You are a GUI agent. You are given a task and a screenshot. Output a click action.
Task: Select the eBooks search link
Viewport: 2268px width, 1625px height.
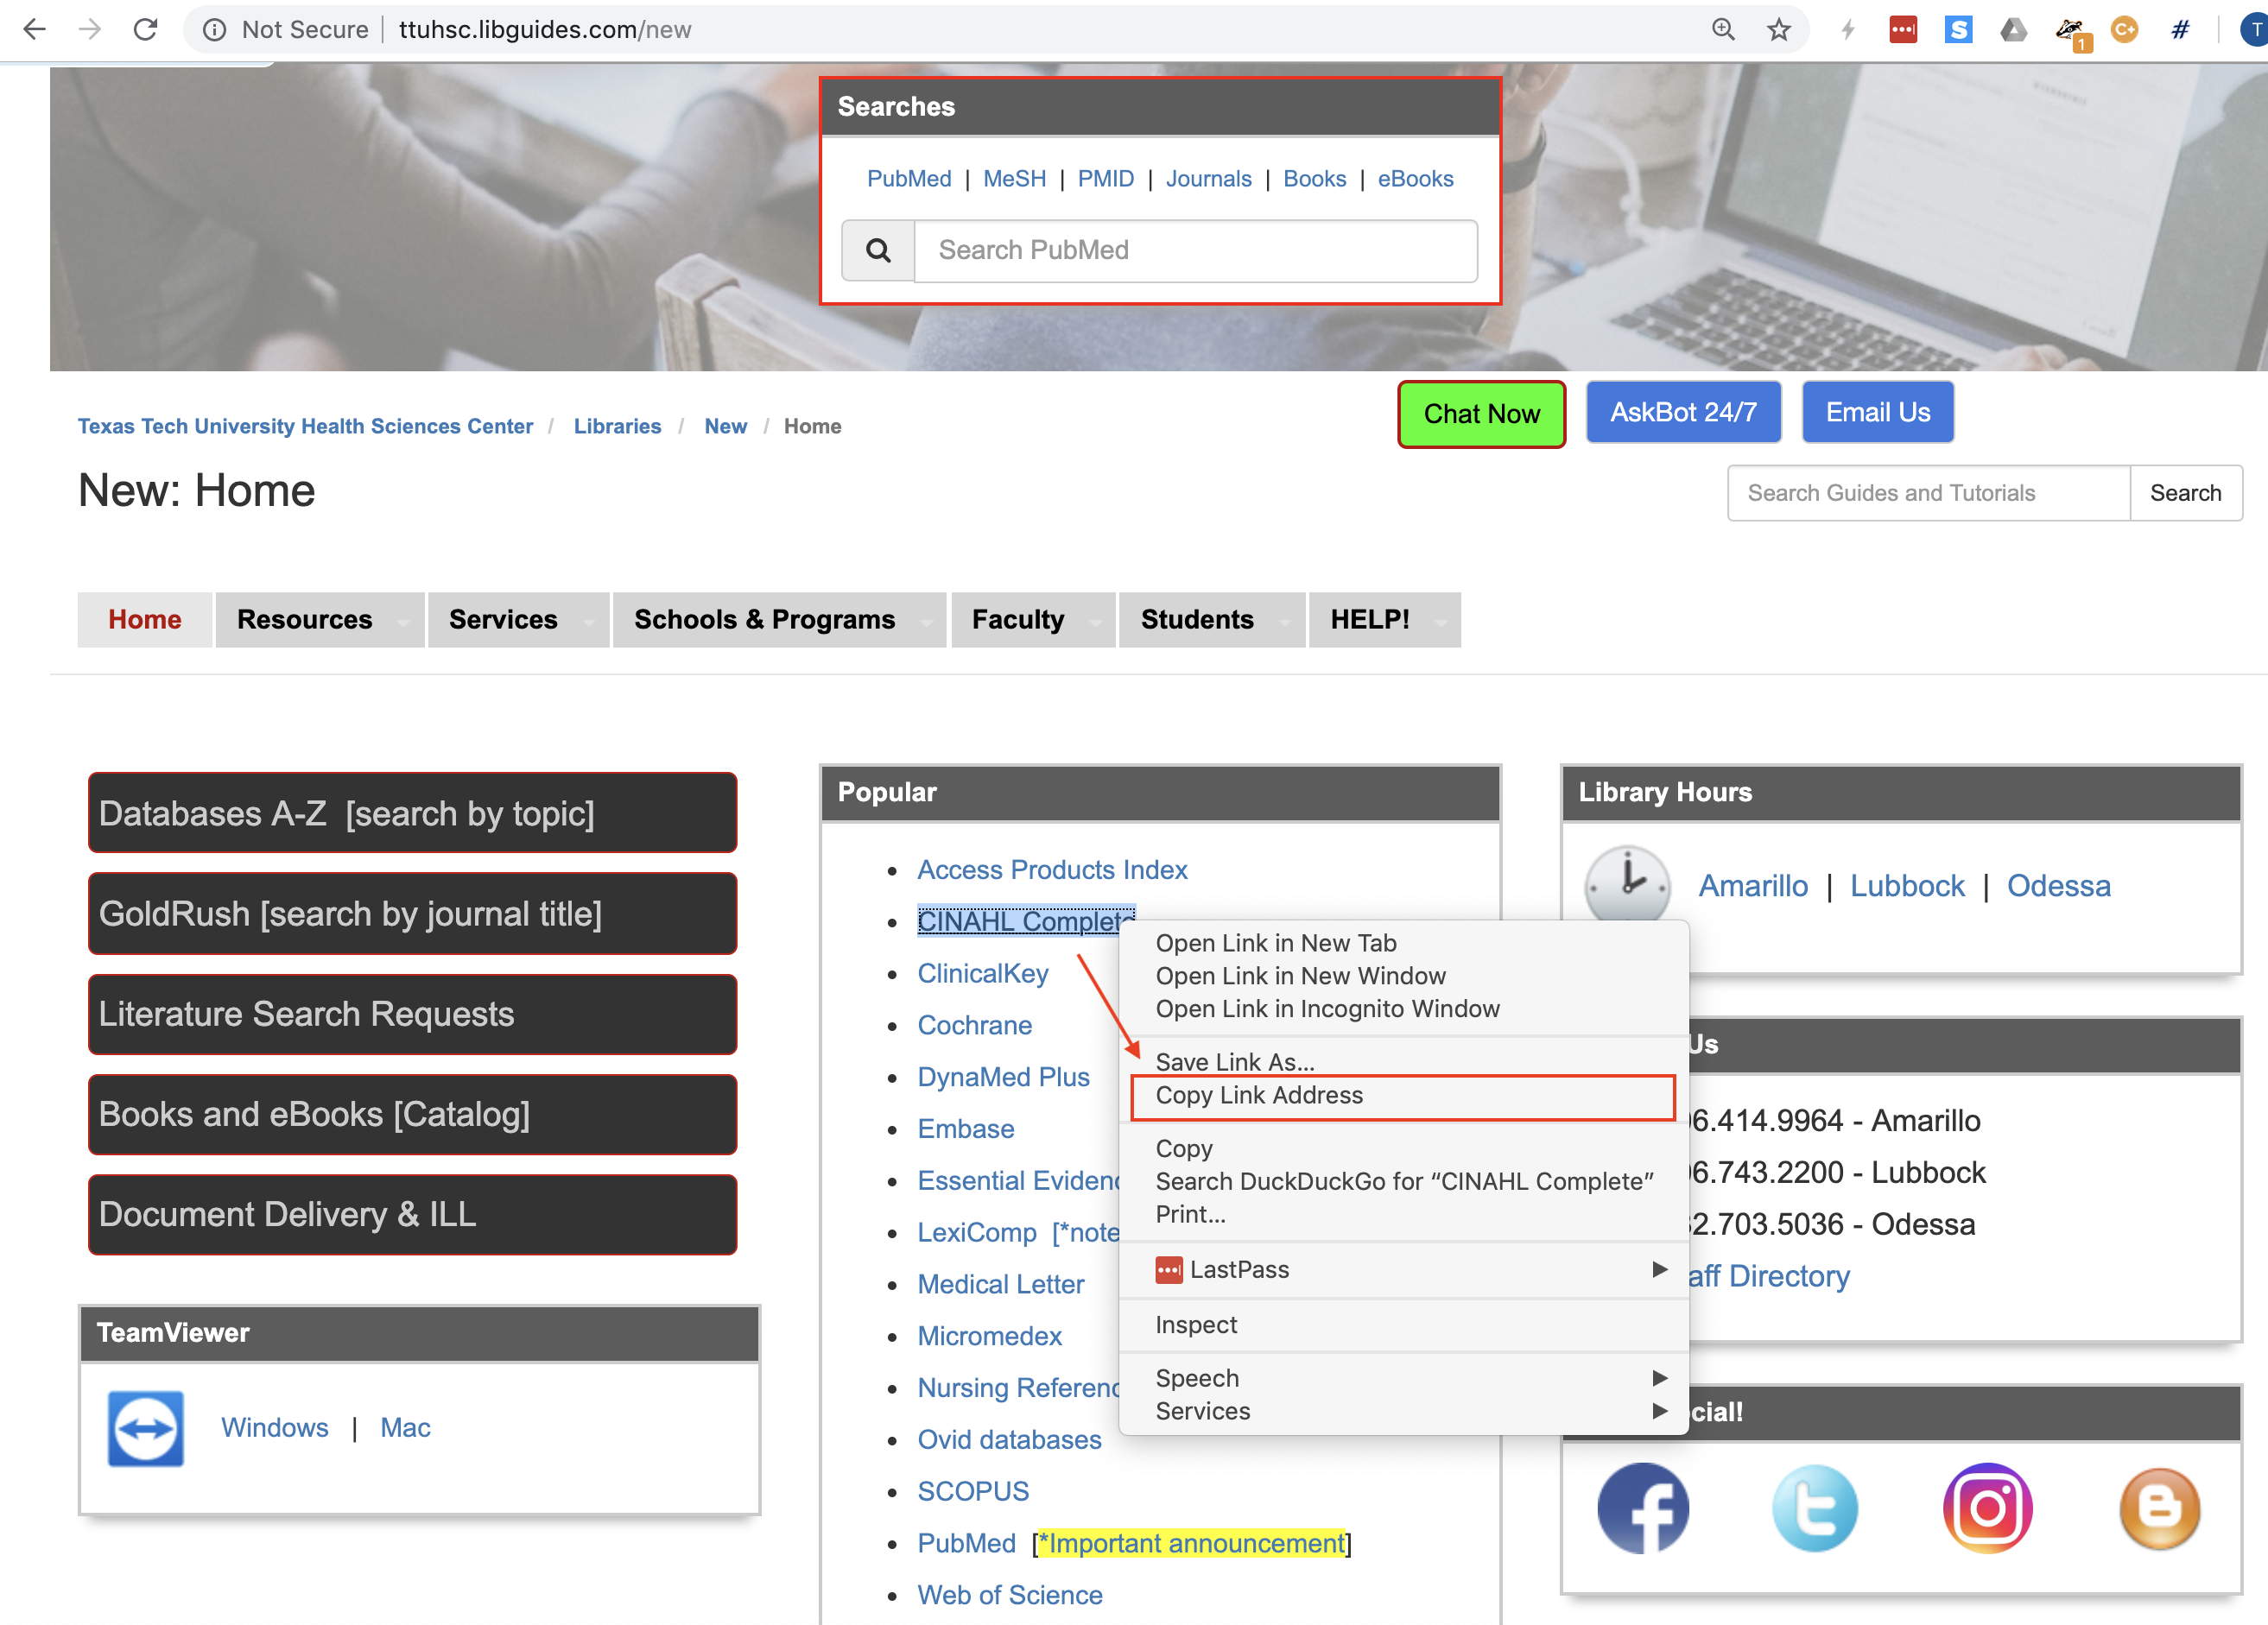pos(1415,179)
